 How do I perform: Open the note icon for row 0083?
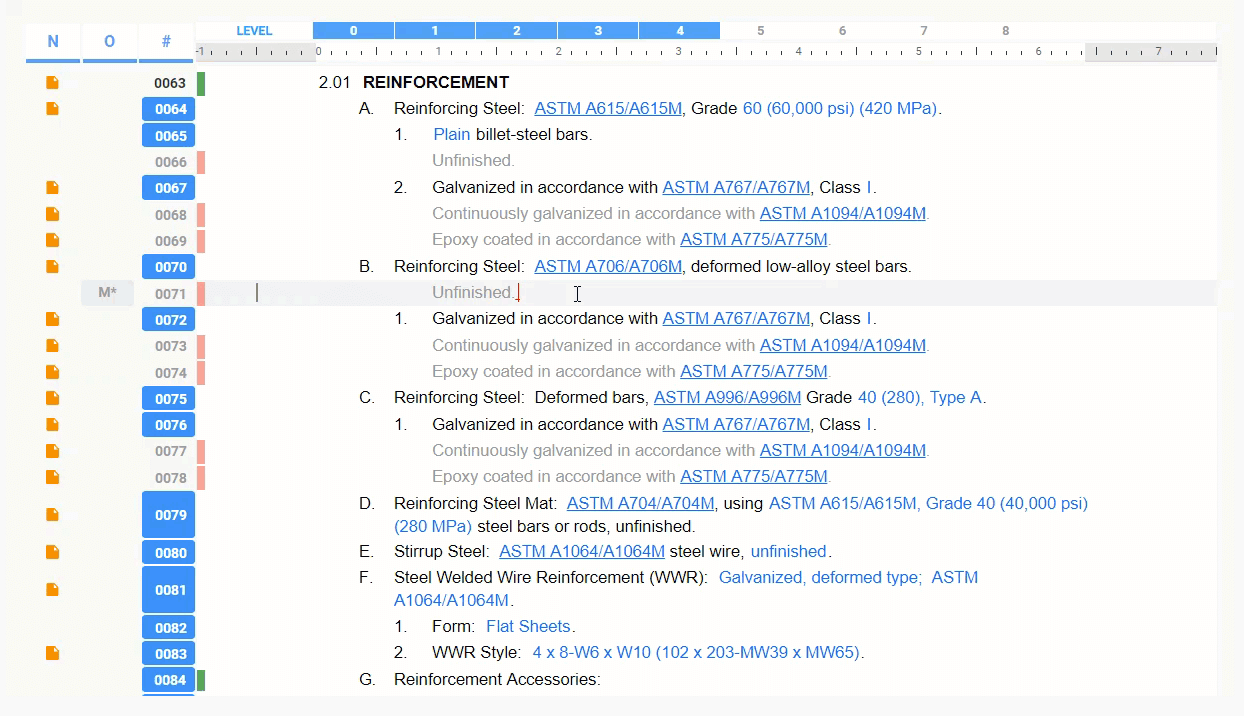click(x=53, y=653)
